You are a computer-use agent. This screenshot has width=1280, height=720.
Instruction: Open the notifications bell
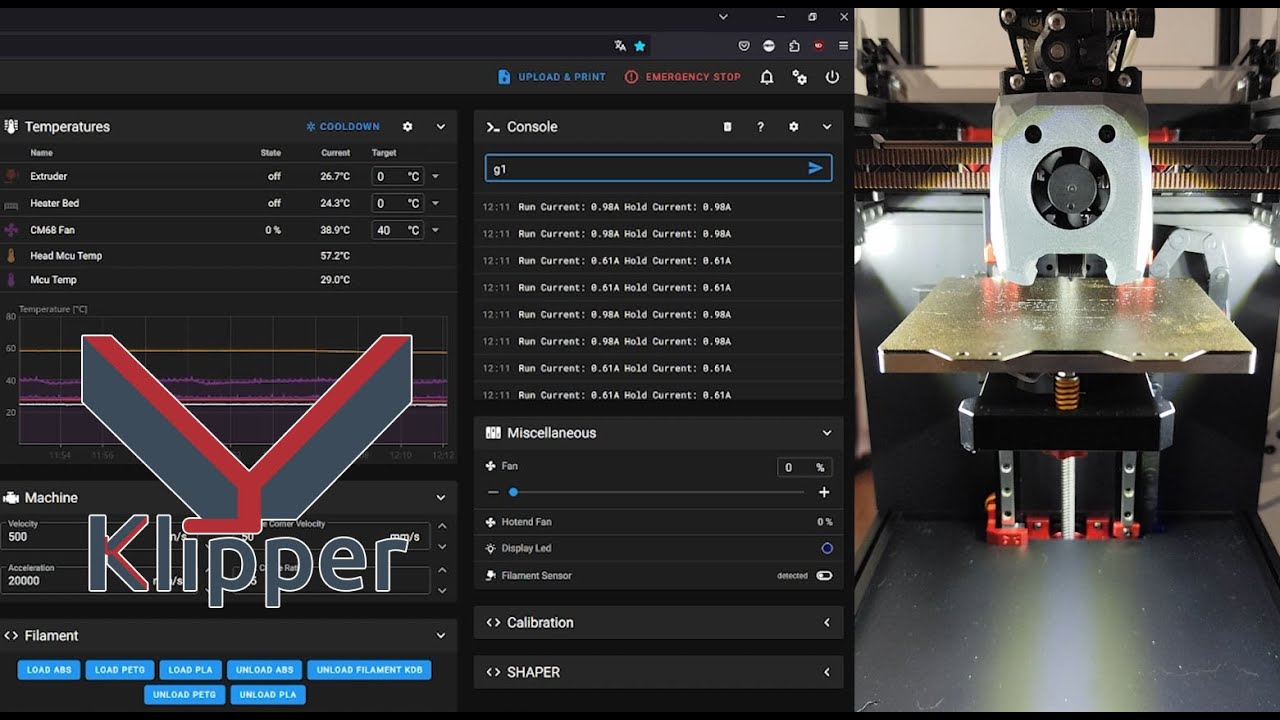pyautogui.click(x=767, y=77)
